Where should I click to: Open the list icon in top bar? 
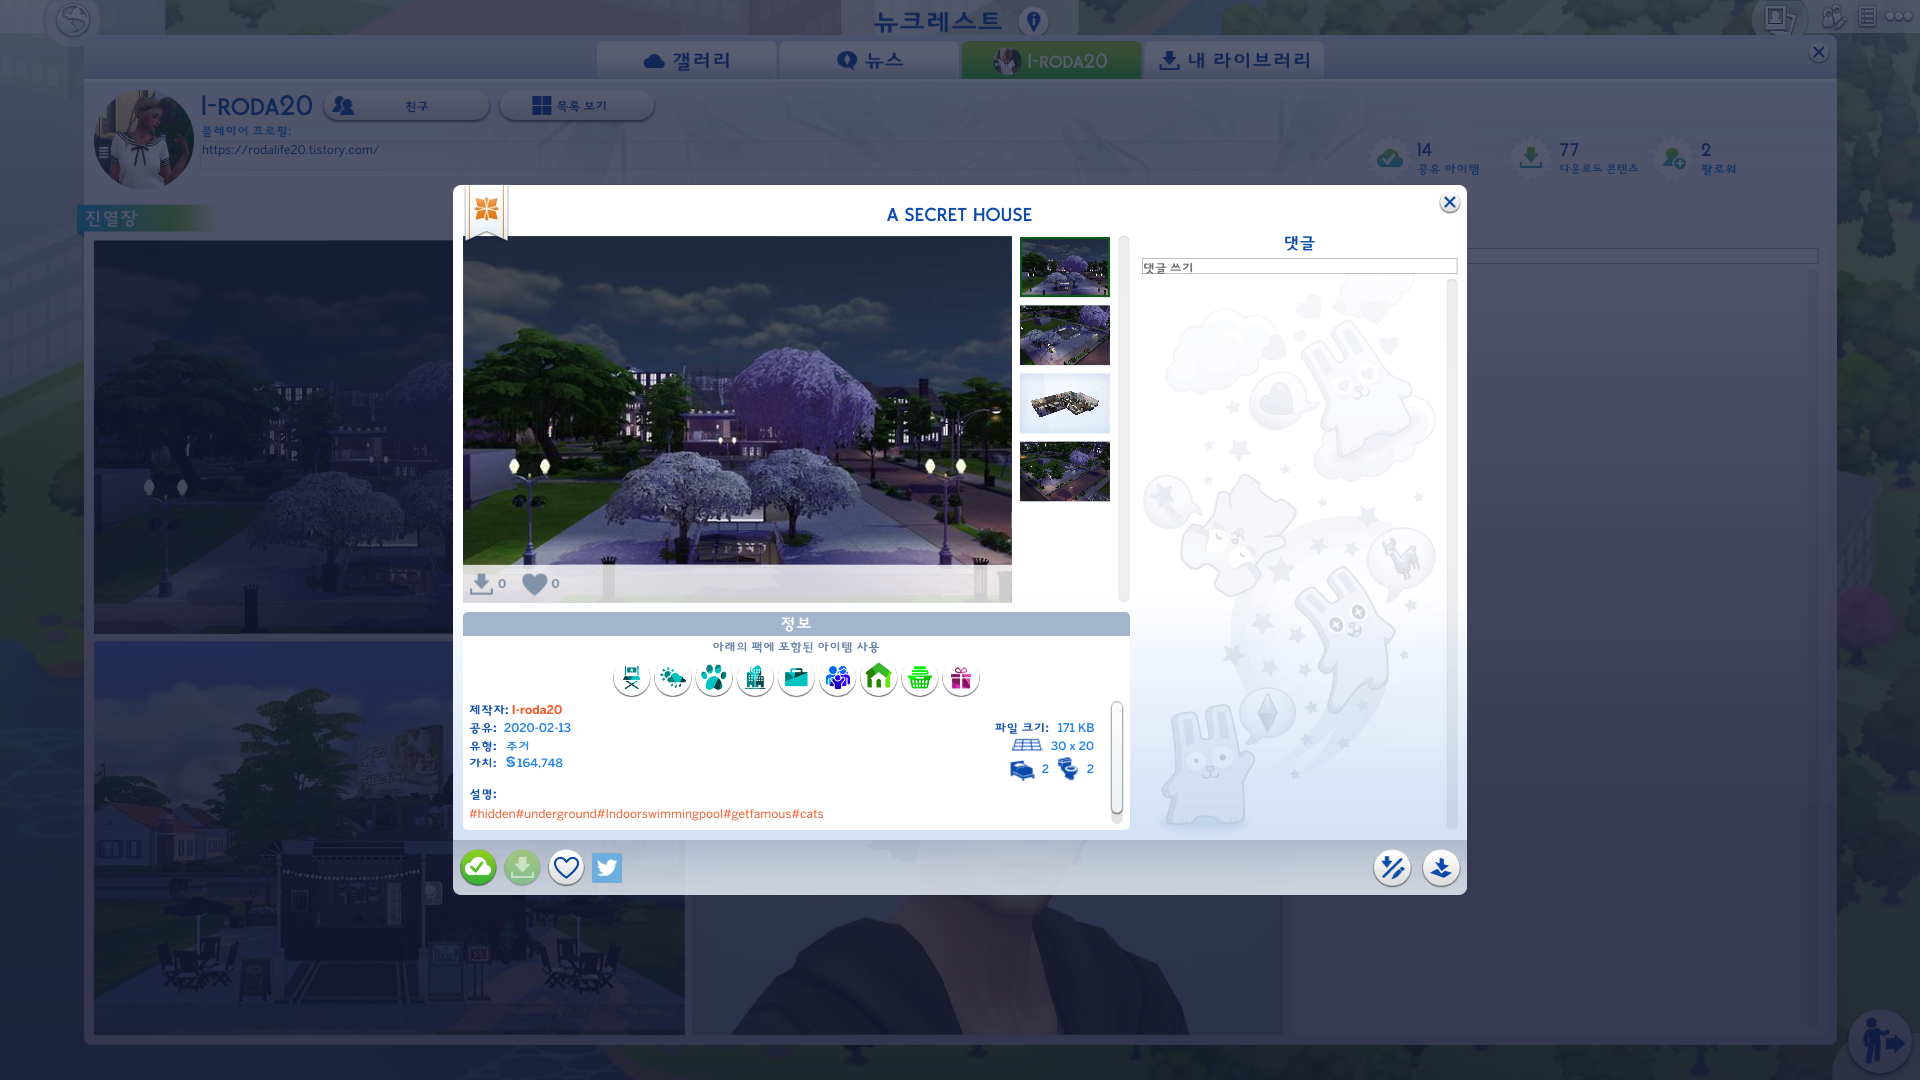click(x=1867, y=17)
